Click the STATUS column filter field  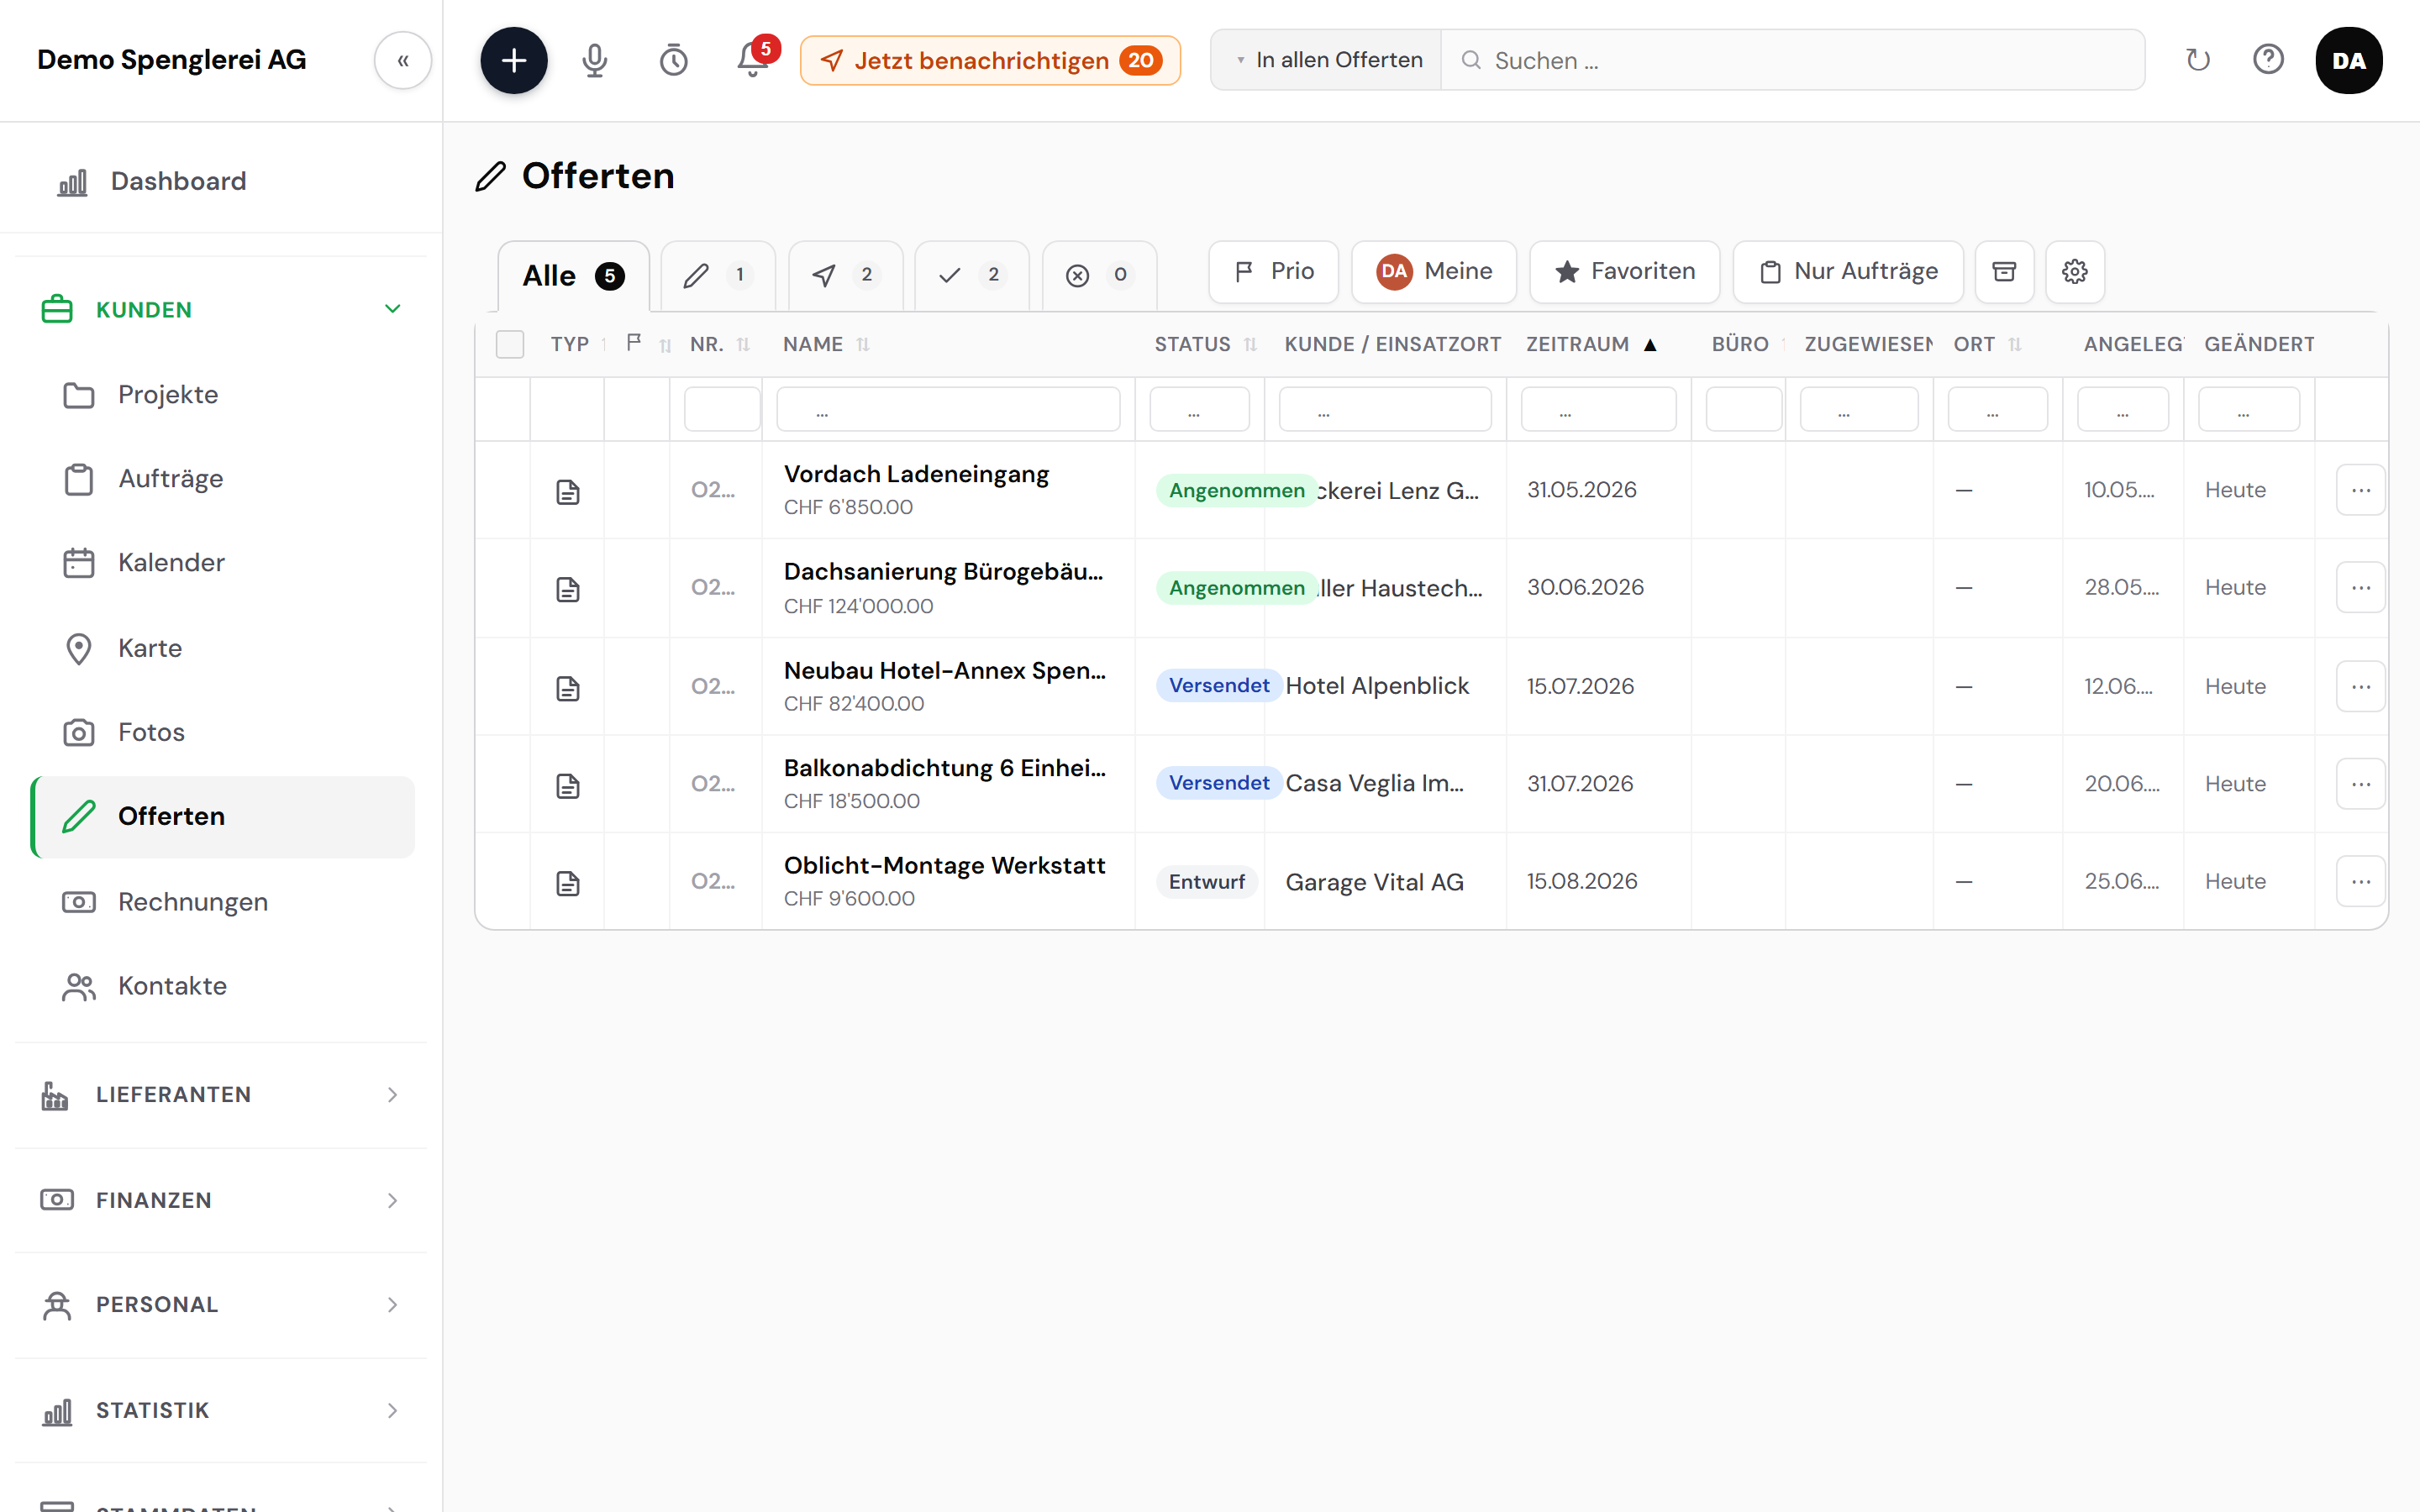click(1199, 409)
